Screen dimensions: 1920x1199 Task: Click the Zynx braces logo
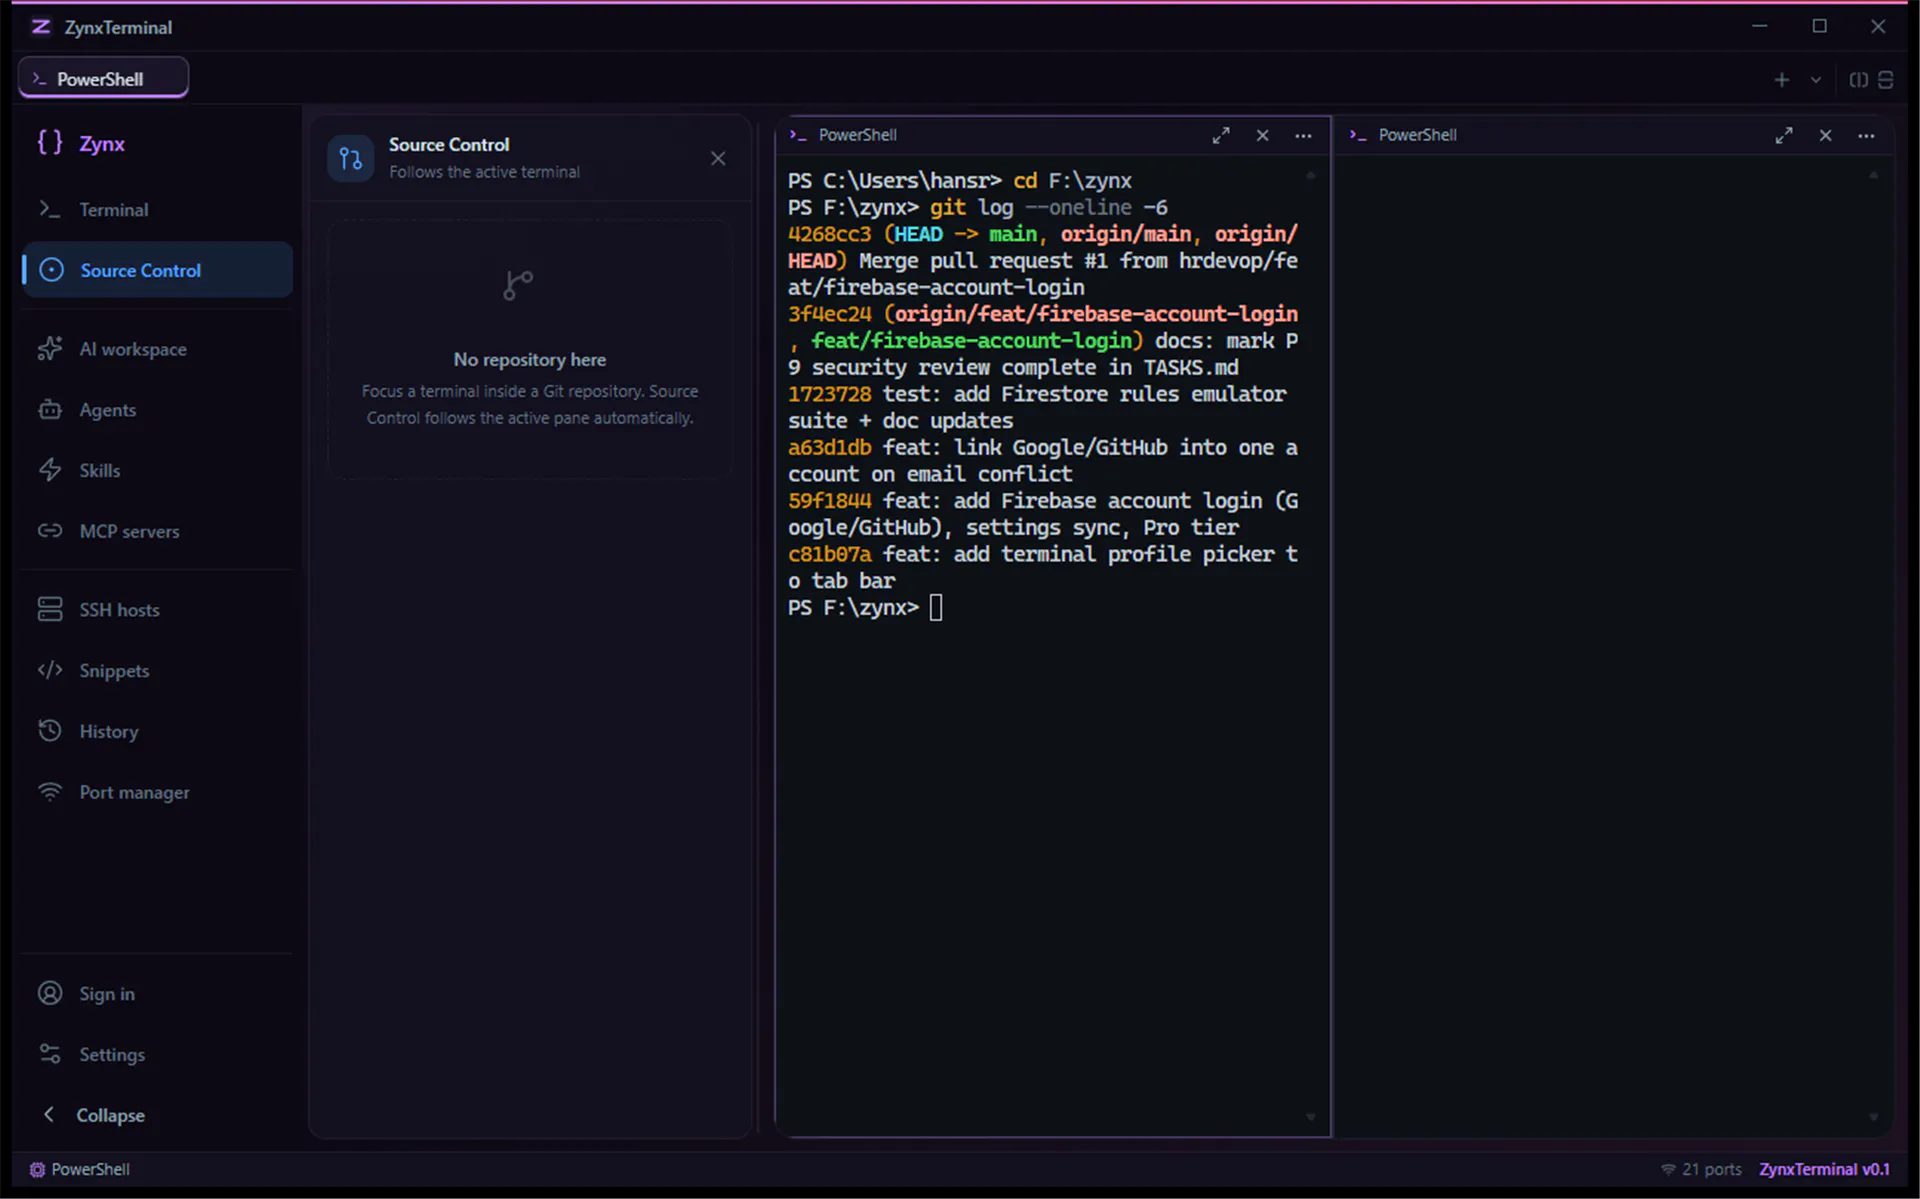pos(50,143)
